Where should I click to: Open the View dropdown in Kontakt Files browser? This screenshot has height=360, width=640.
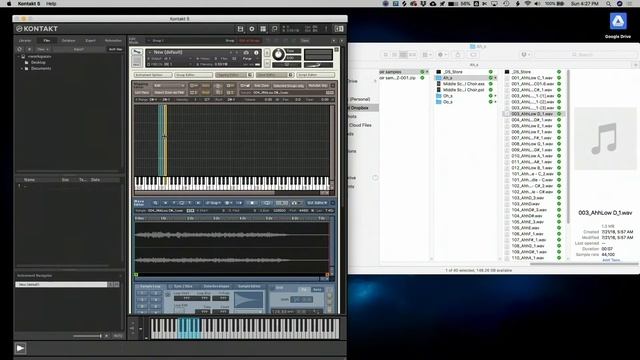coord(43,49)
